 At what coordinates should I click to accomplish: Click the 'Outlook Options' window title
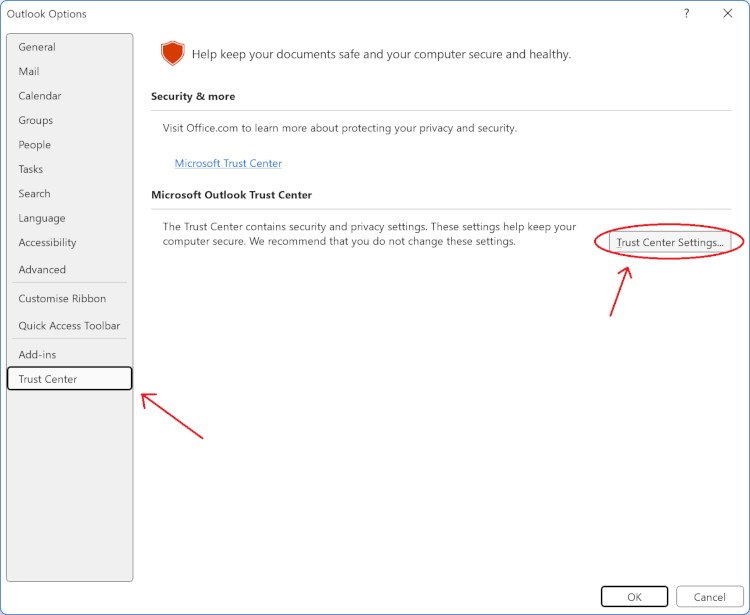click(46, 14)
